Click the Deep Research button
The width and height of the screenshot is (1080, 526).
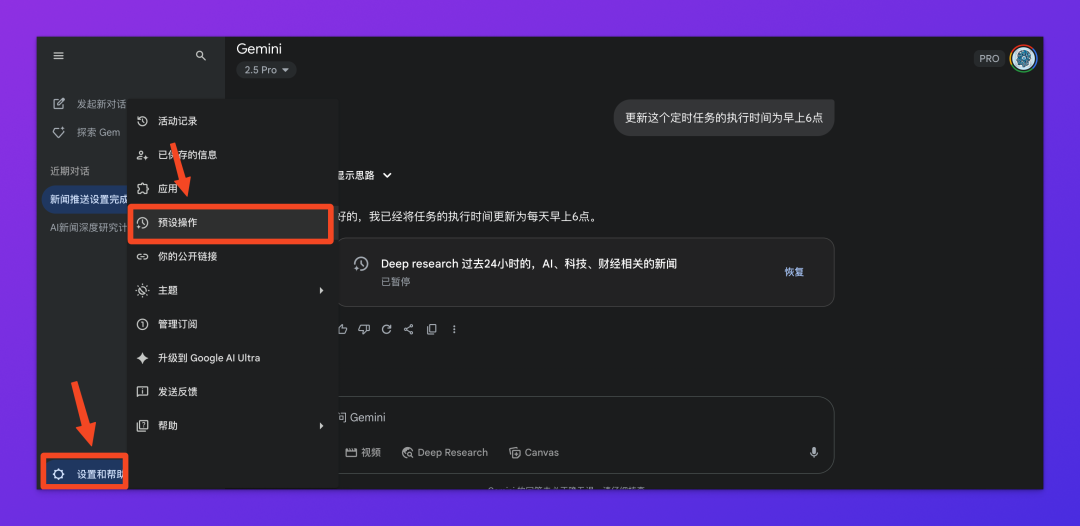[x=445, y=452]
